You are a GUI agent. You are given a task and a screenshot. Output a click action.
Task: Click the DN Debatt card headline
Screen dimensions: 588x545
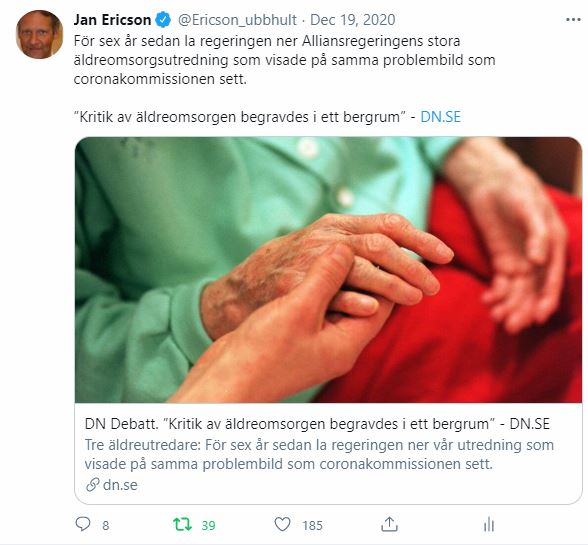coord(317,424)
